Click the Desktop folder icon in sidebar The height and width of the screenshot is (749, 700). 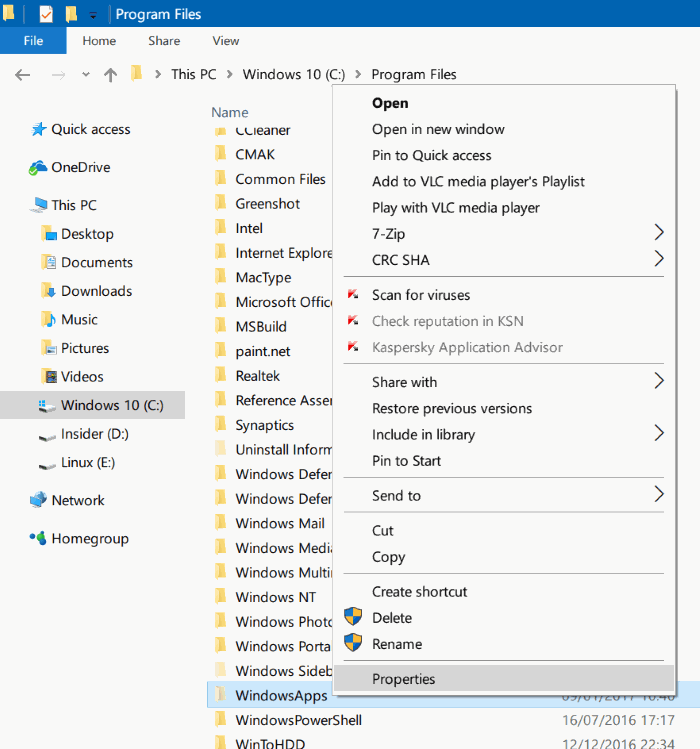point(49,234)
